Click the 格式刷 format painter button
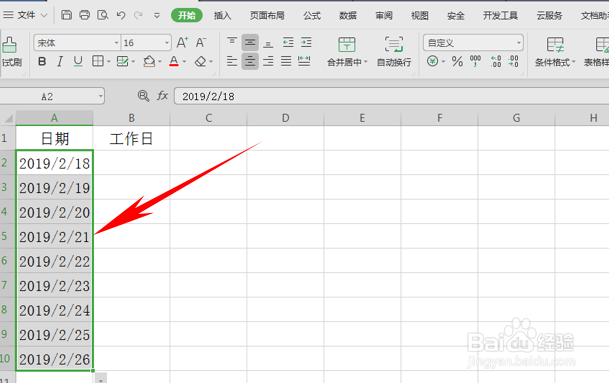The width and height of the screenshot is (609, 383). tap(10, 52)
